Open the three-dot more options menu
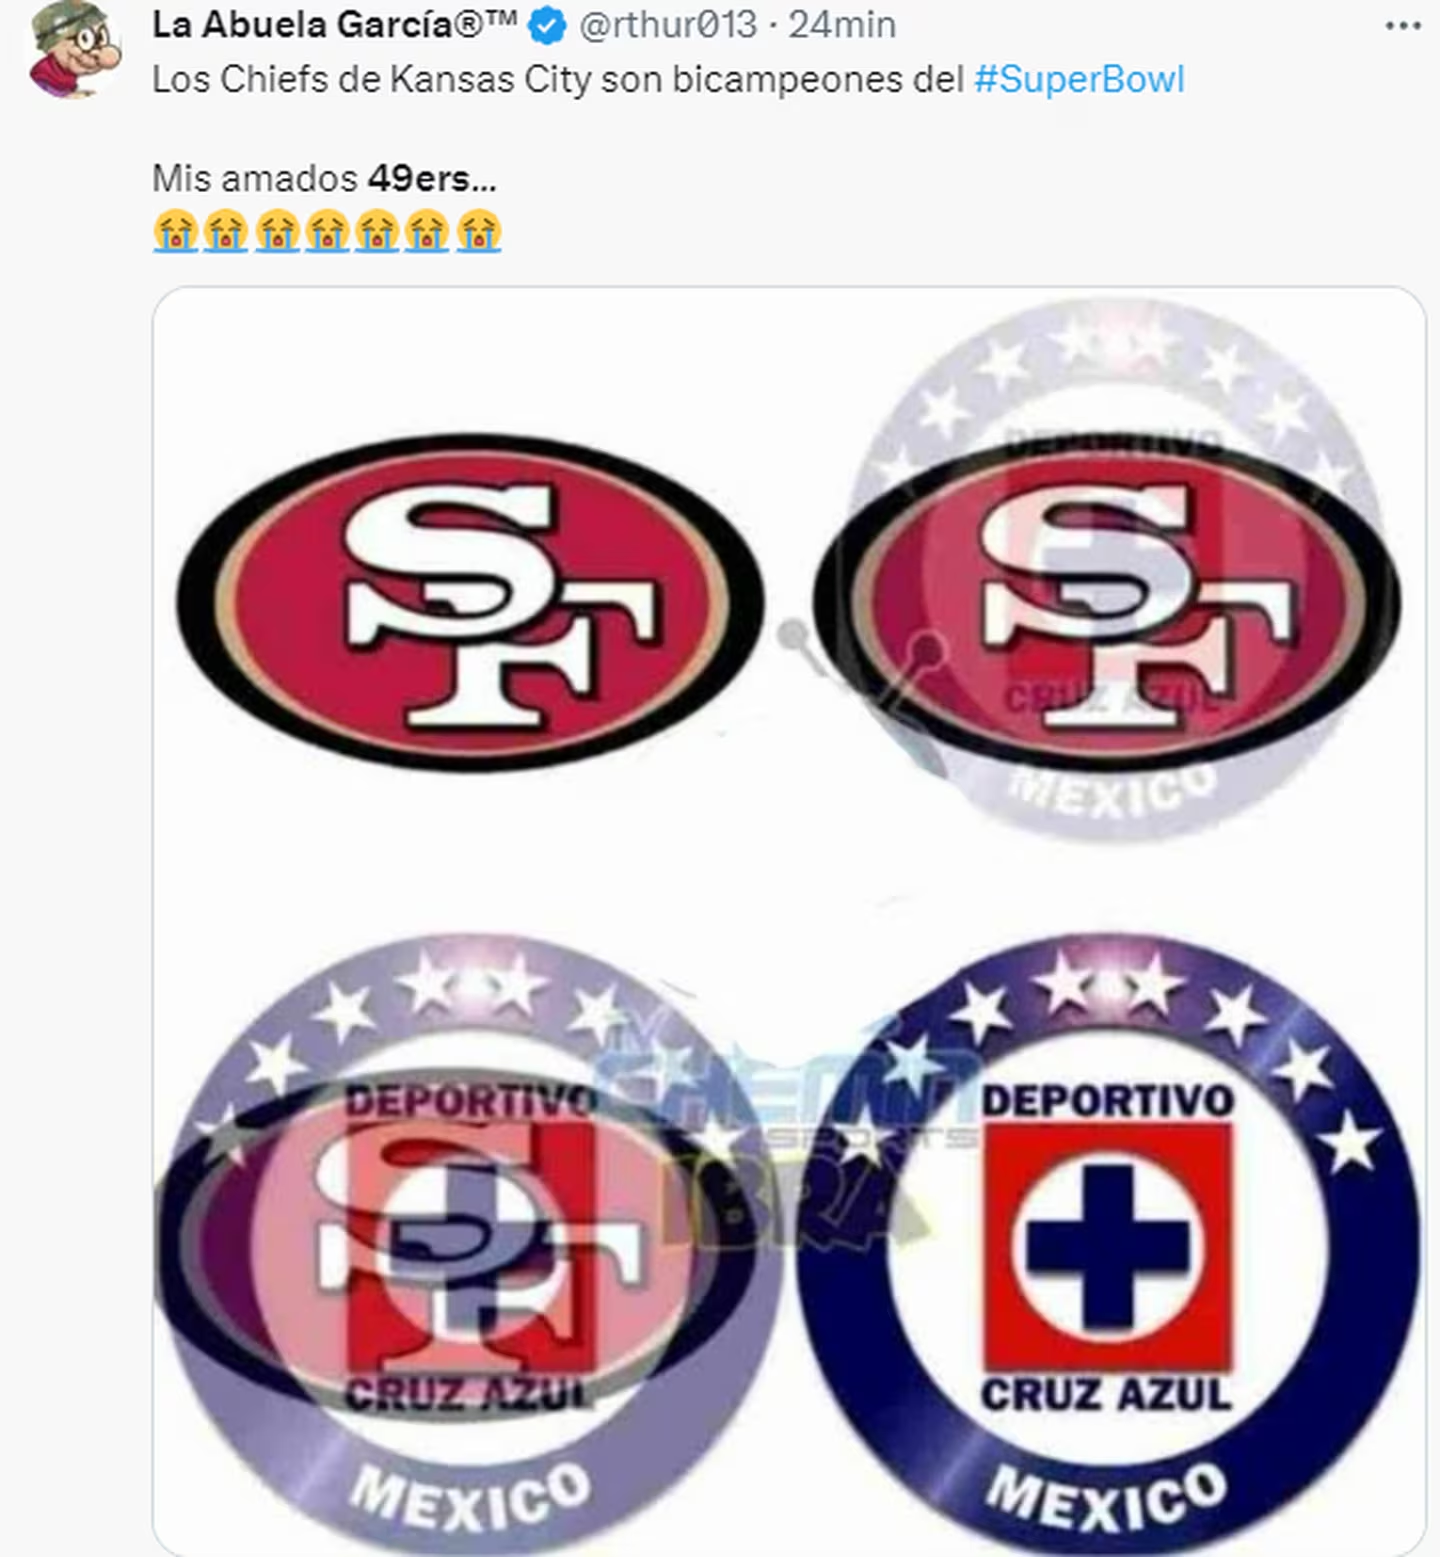 click(1402, 26)
